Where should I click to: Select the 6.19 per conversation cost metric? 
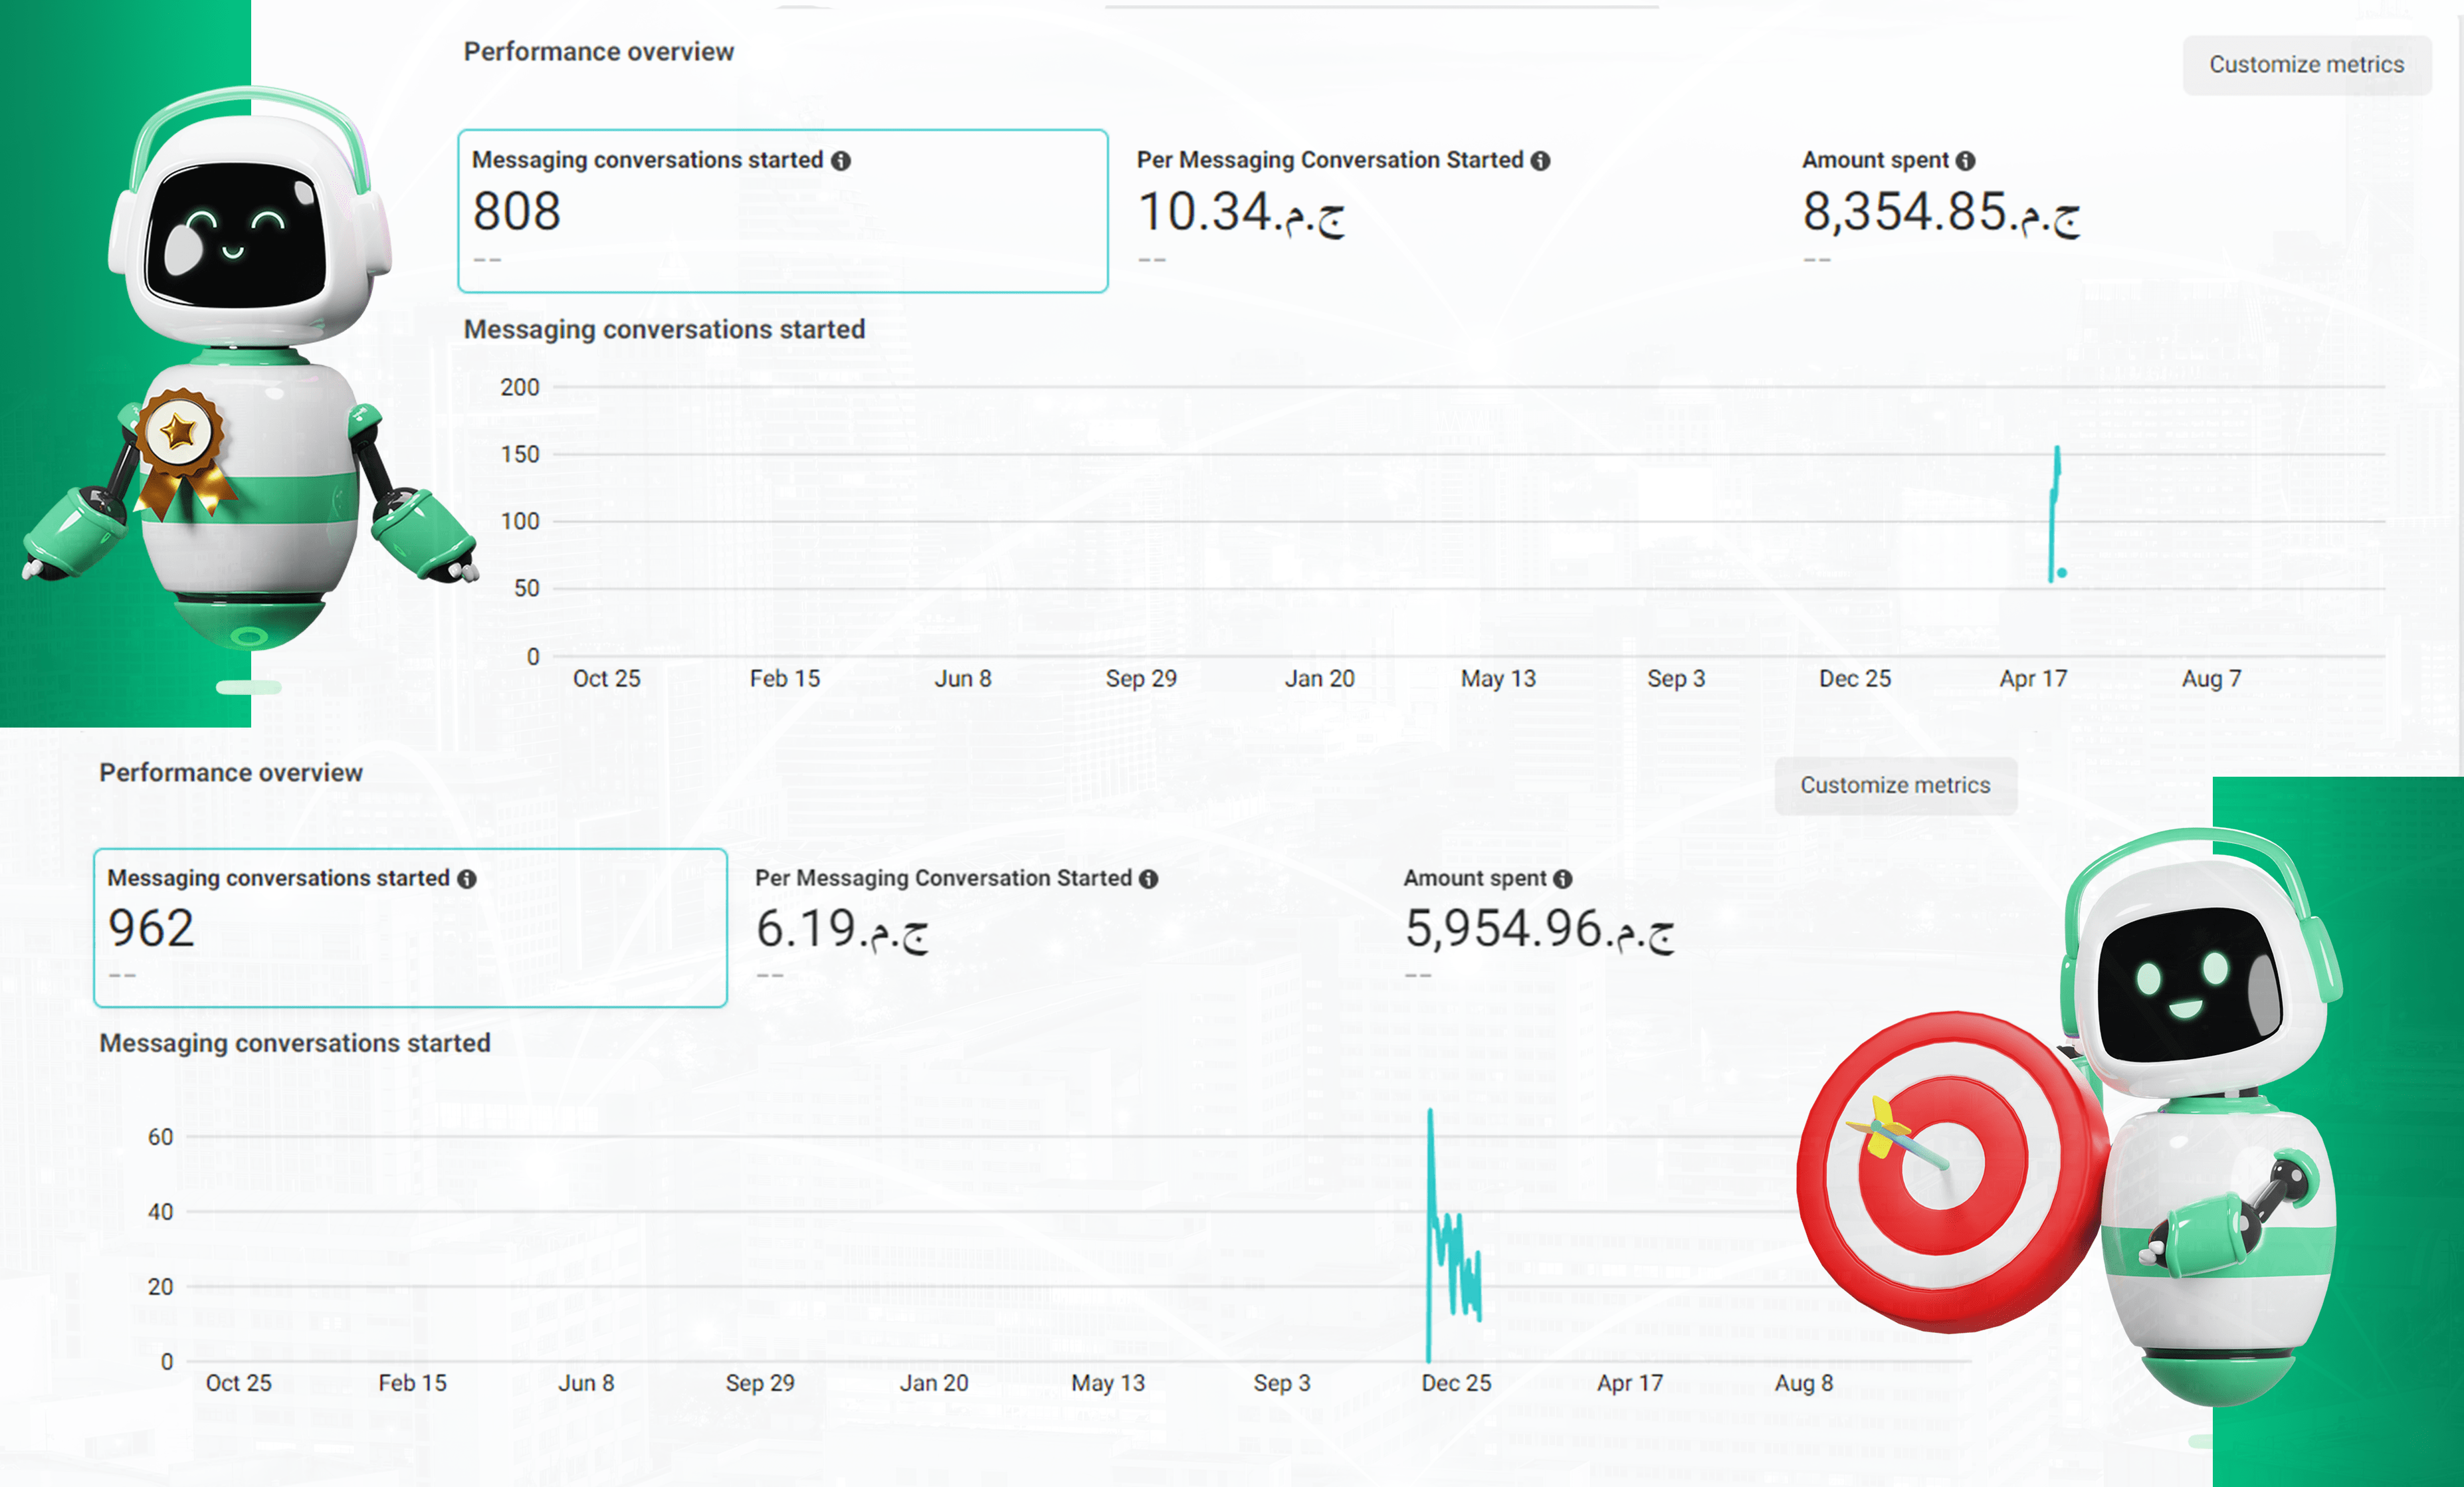842,928
